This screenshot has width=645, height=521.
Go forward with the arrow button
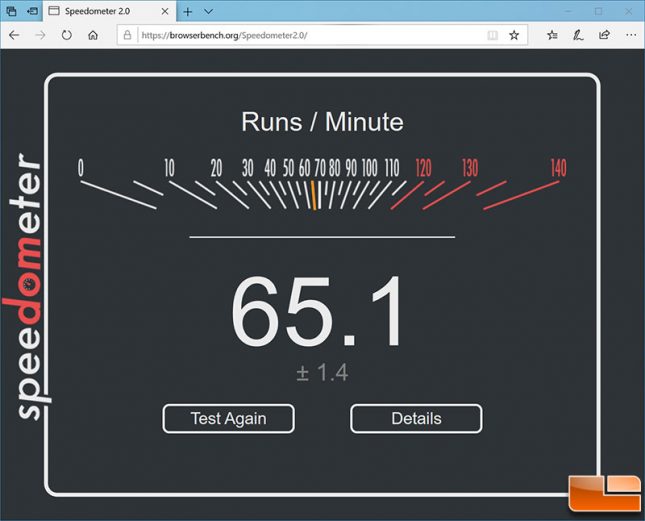tap(40, 35)
